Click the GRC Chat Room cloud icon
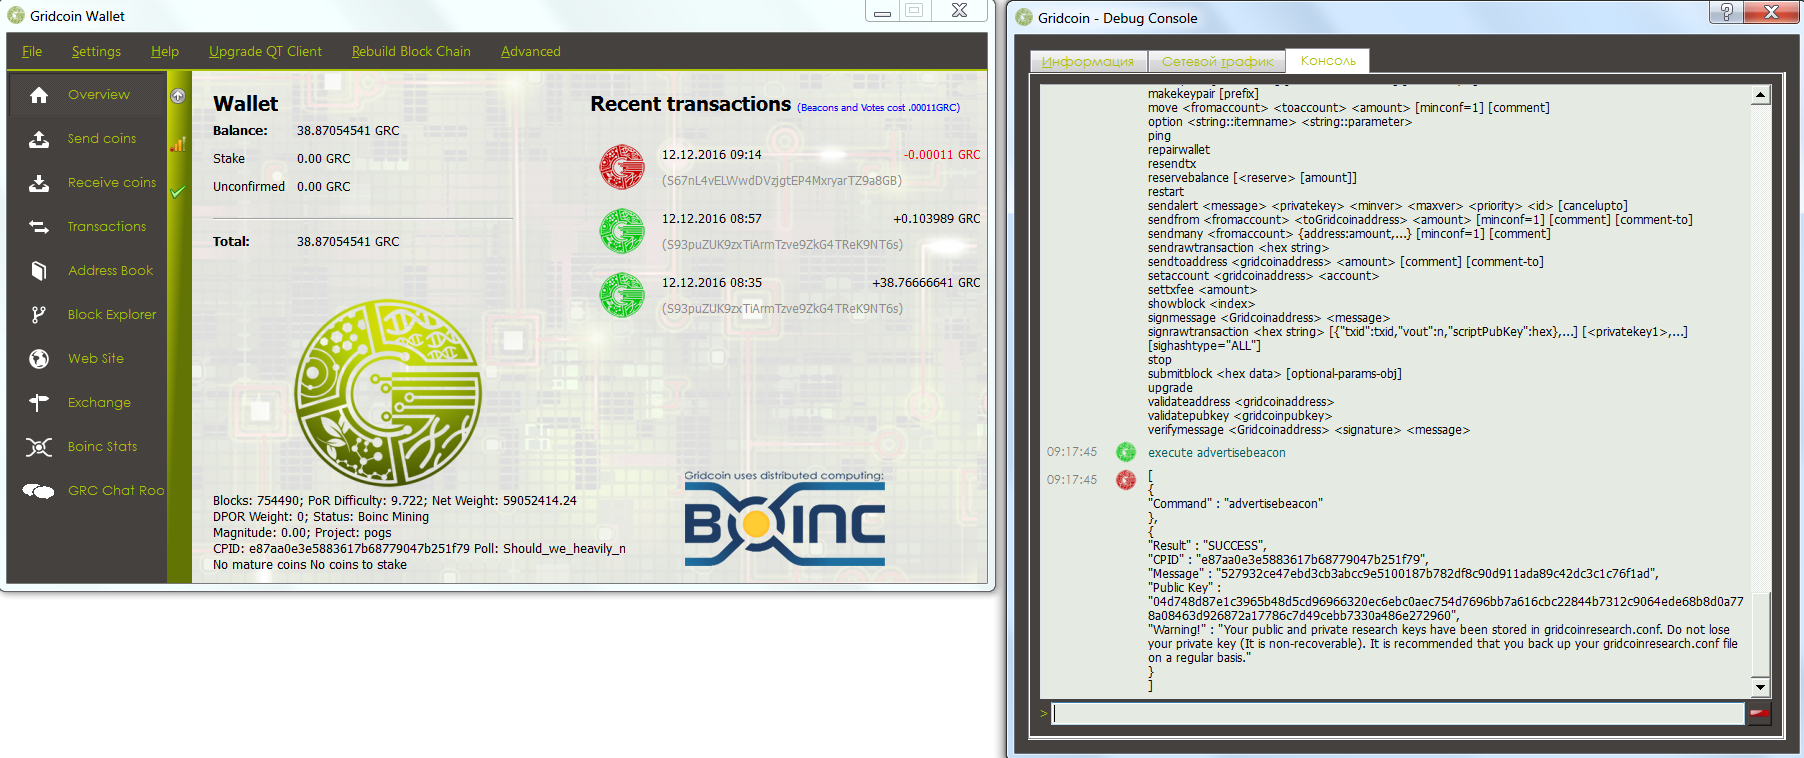1804x758 pixels. 39,491
